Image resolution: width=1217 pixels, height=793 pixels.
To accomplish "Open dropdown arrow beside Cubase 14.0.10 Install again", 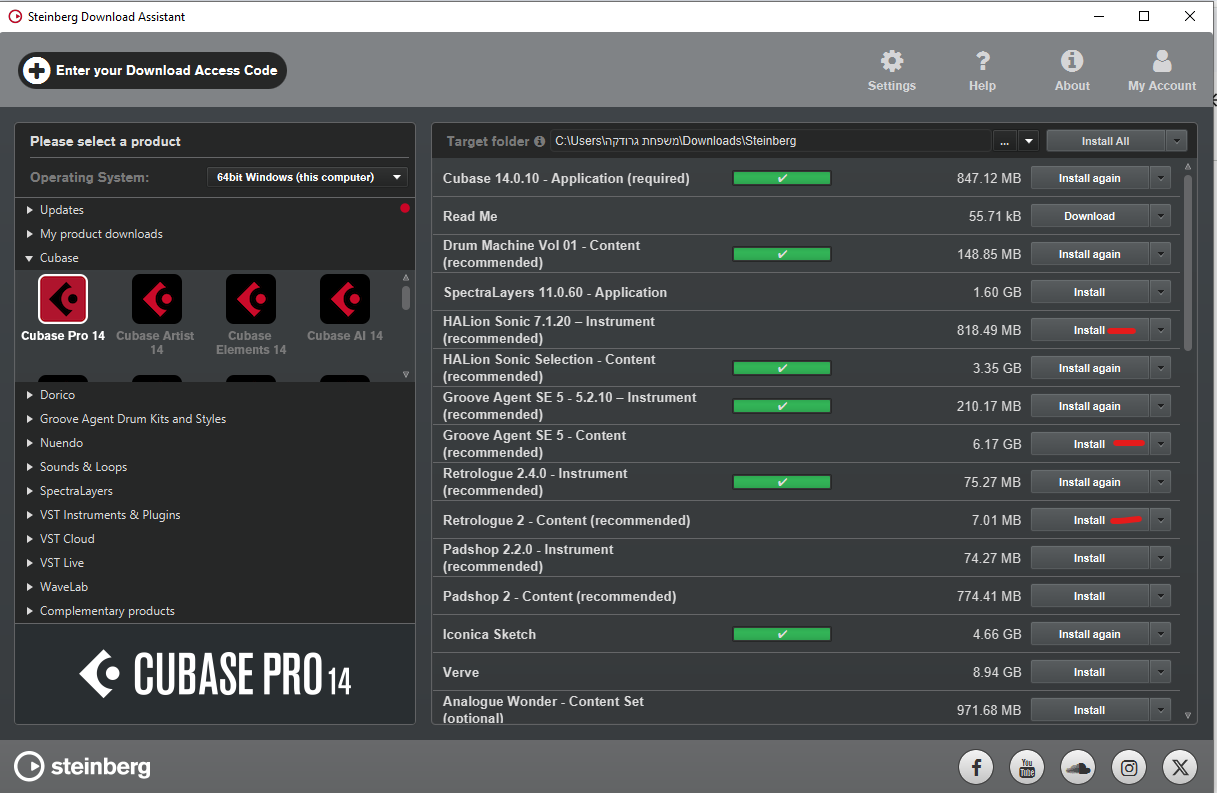I will [x=1160, y=178].
